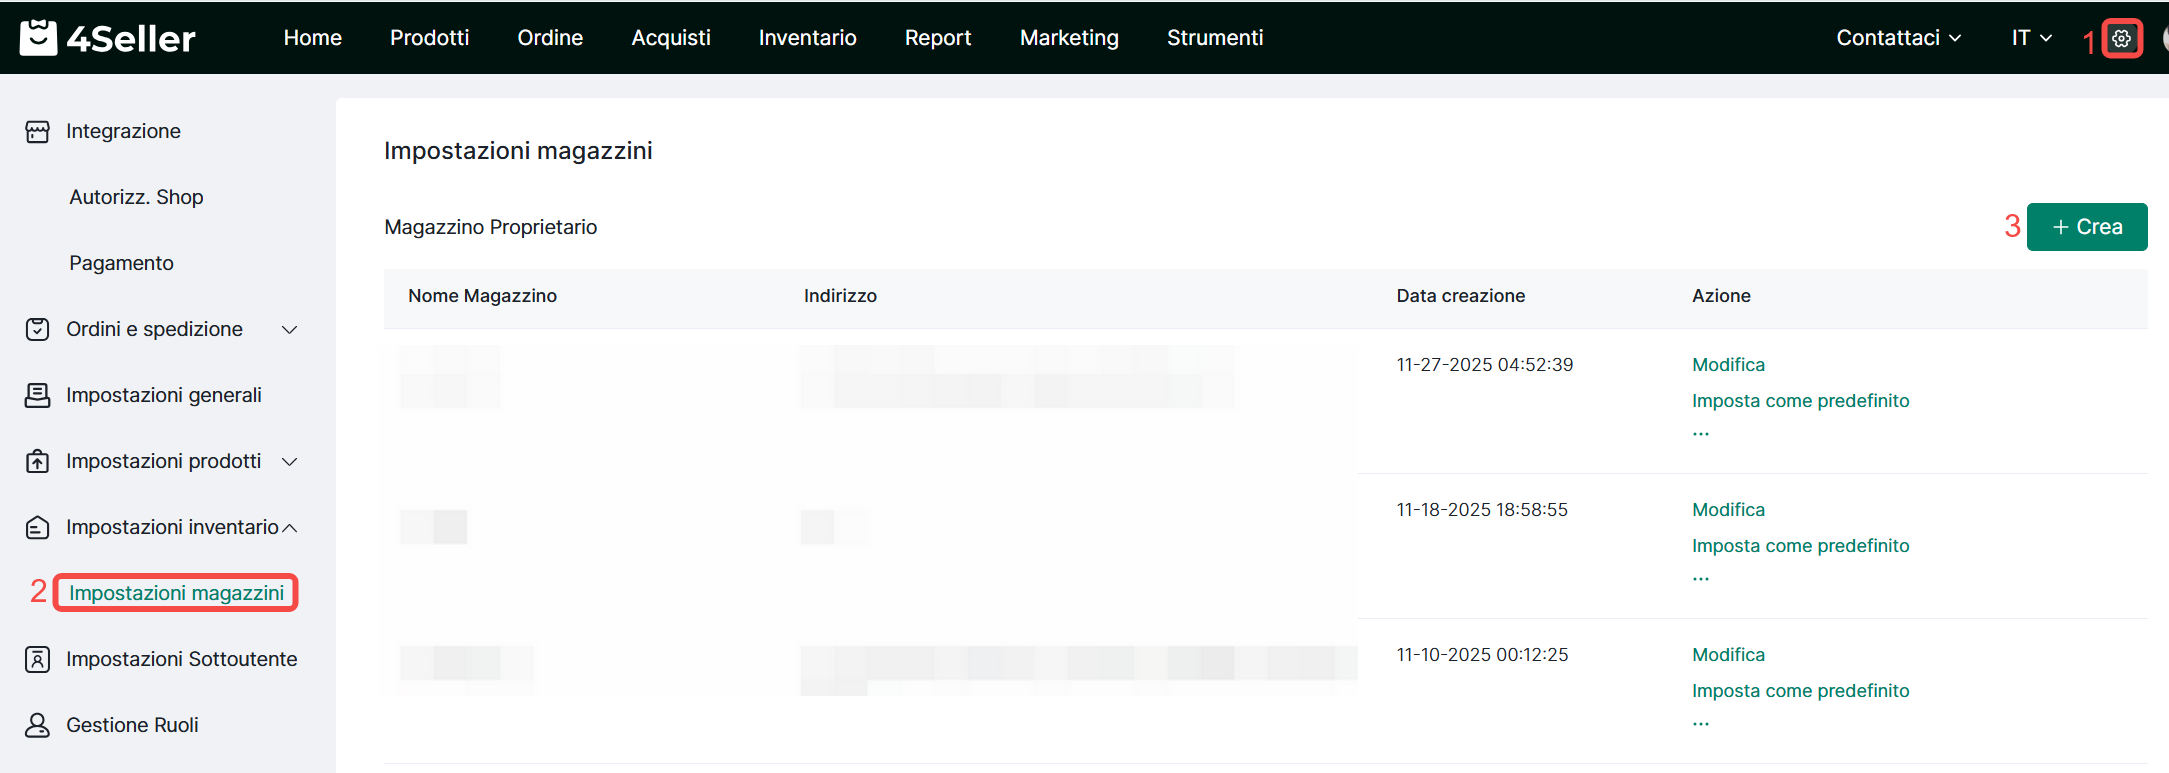Set the 11-18-2025 warehouse as predefinito
This screenshot has width=2169, height=773.
(1800, 546)
